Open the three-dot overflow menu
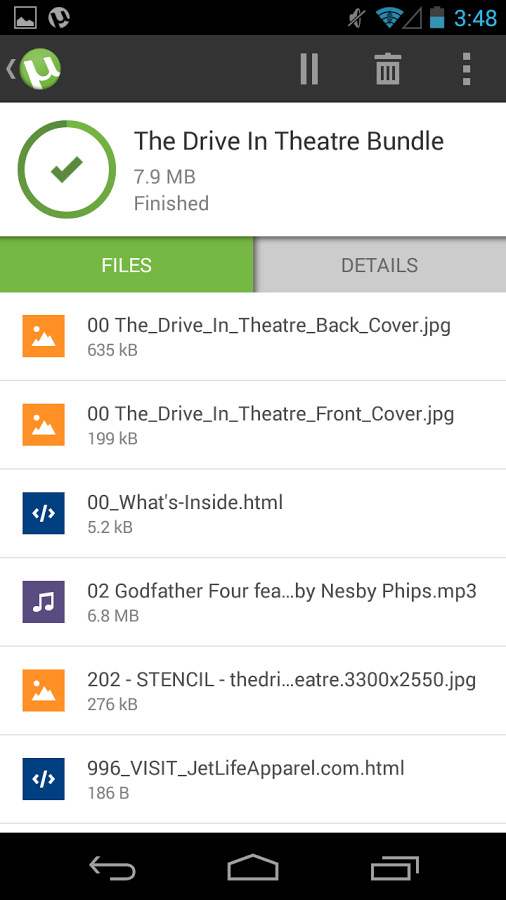This screenshot has height=900, width=506. pos(466,69)
